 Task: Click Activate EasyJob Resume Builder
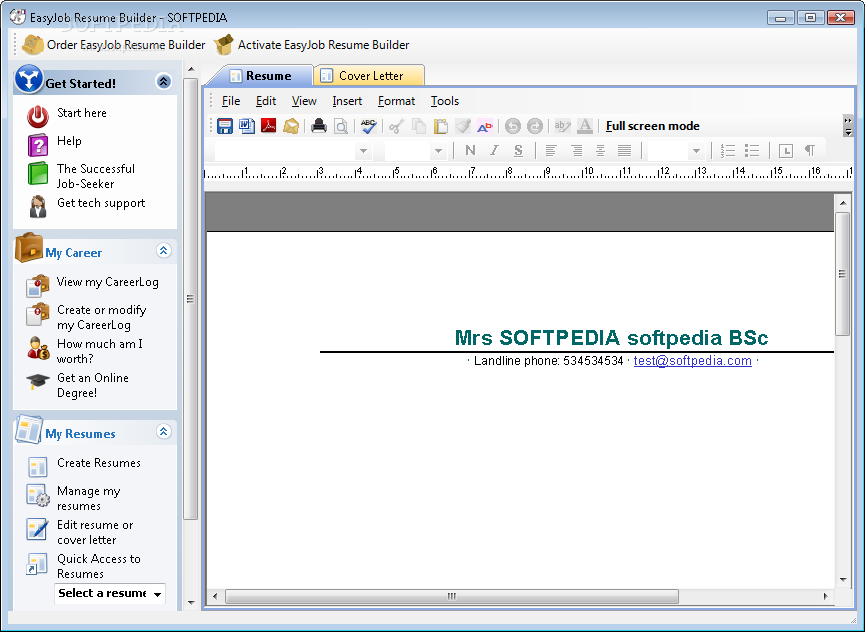point(312,45)
